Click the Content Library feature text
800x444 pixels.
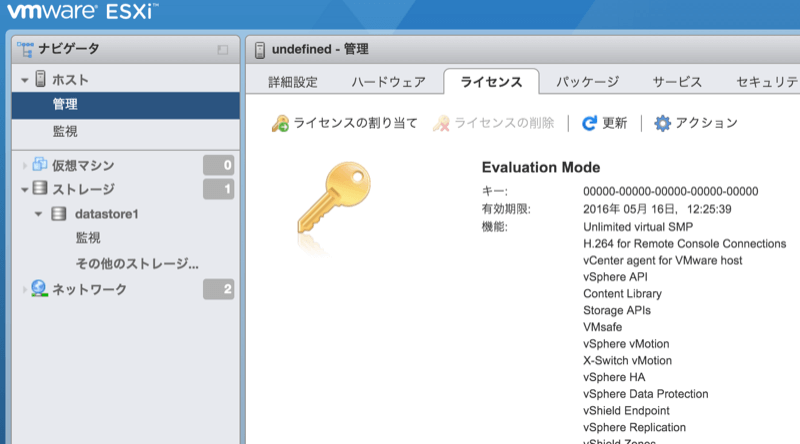tap(622, 293)
